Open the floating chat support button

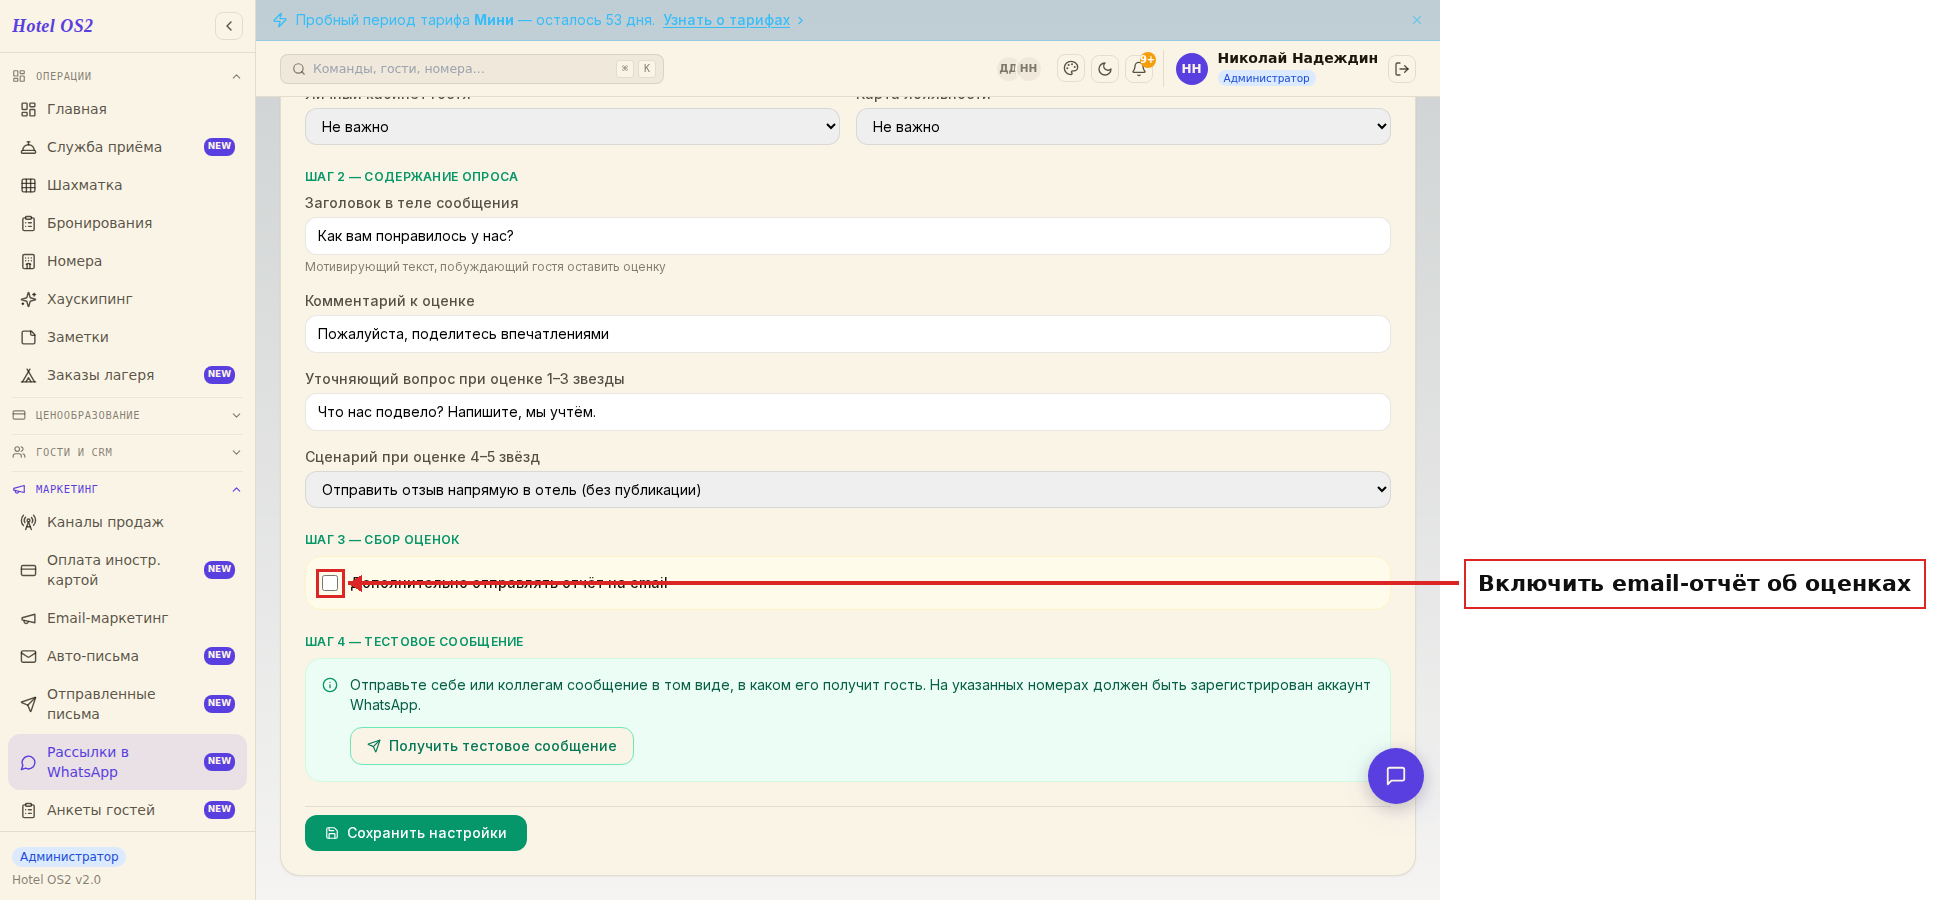coord(1396,776)
